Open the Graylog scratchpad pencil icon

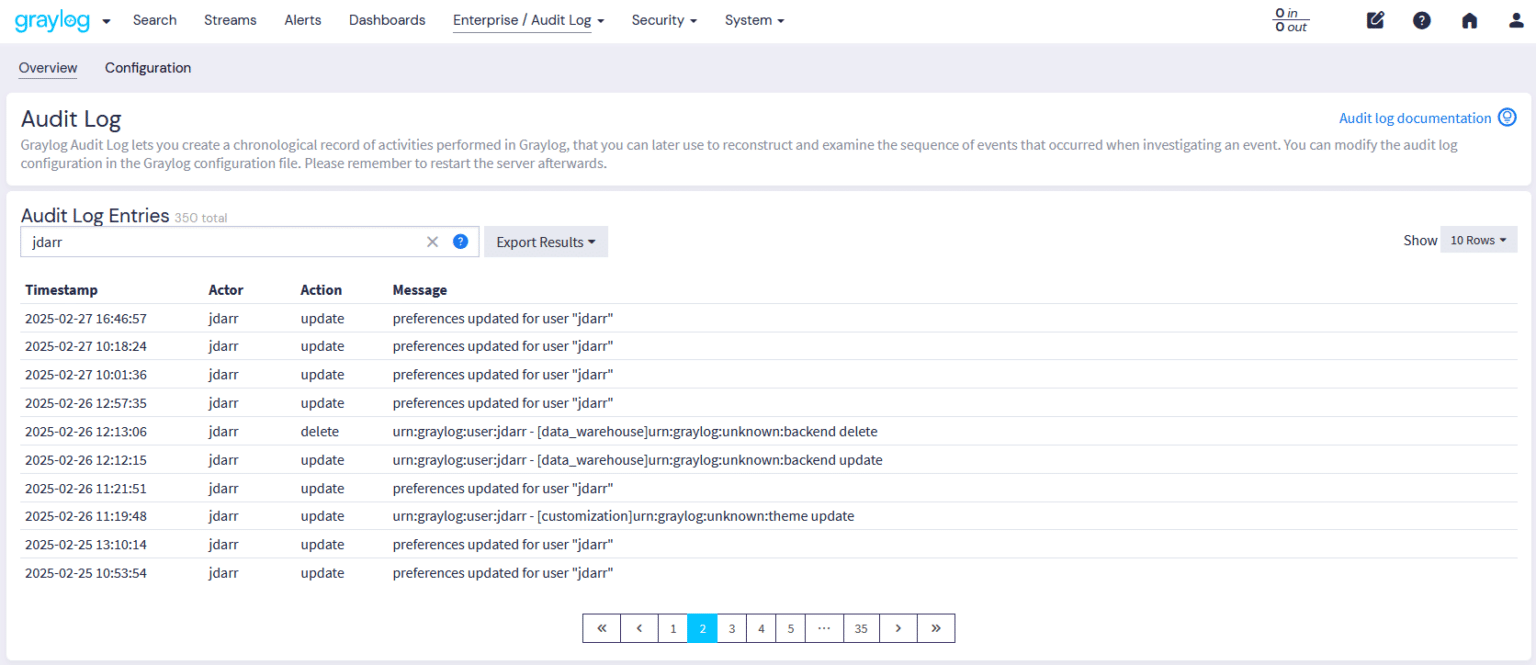[1375, 19]
